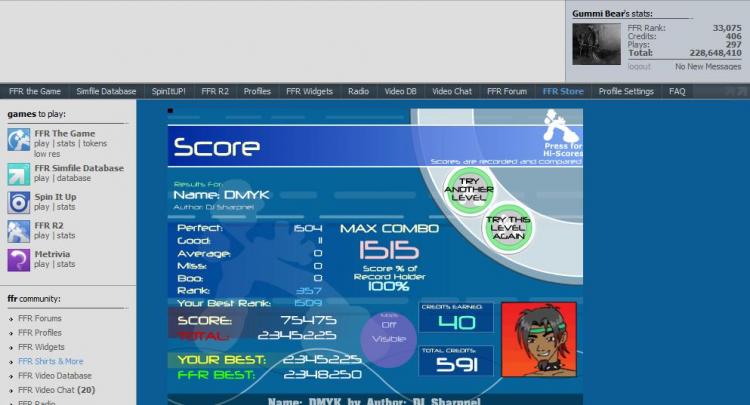The width and height of the screenshot is (750, 405).
Task: Click the tokens link under FFR The Game
Action: [94, 145]
